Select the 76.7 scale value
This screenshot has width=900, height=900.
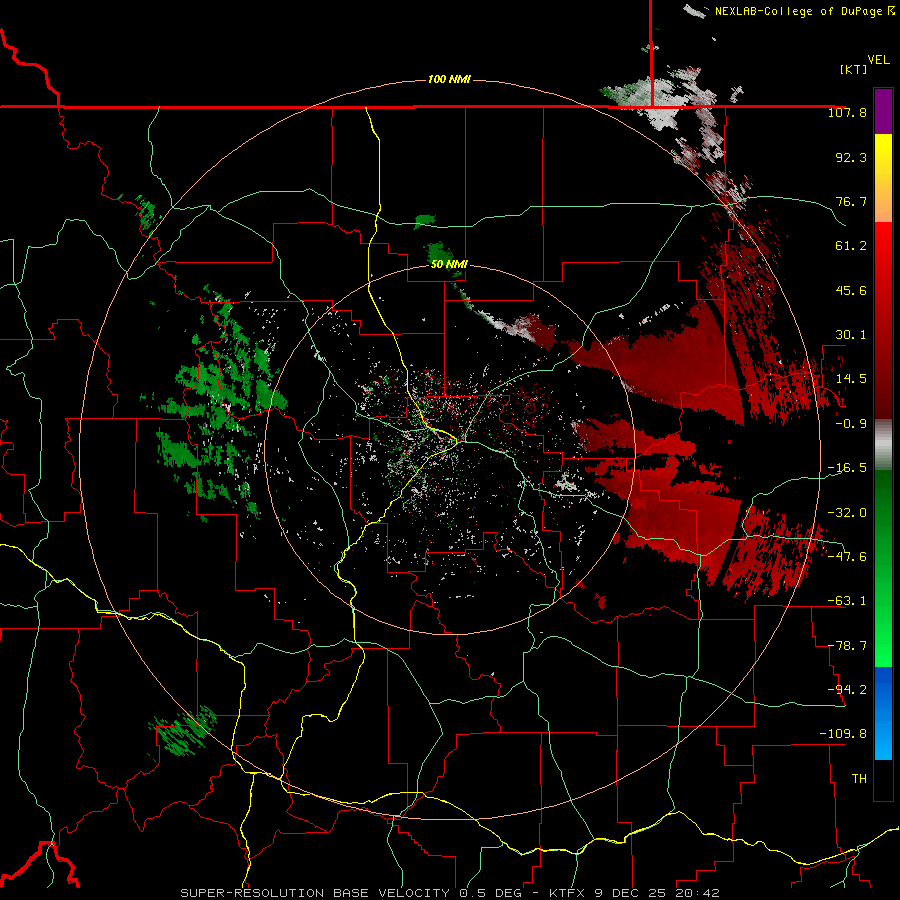(x=851, y=201)
